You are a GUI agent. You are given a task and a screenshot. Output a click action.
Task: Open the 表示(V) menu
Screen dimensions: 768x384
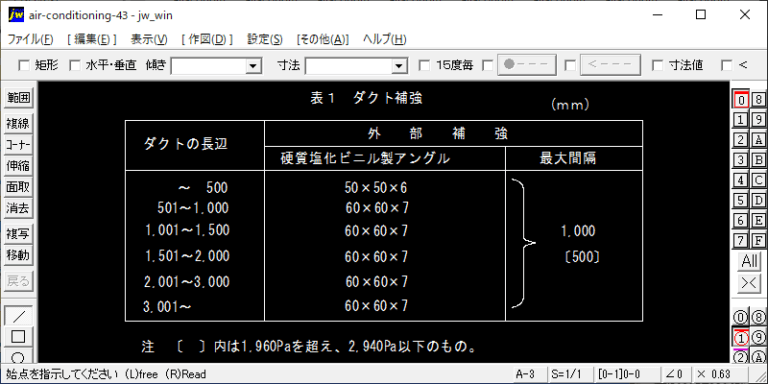pos(149,40)
